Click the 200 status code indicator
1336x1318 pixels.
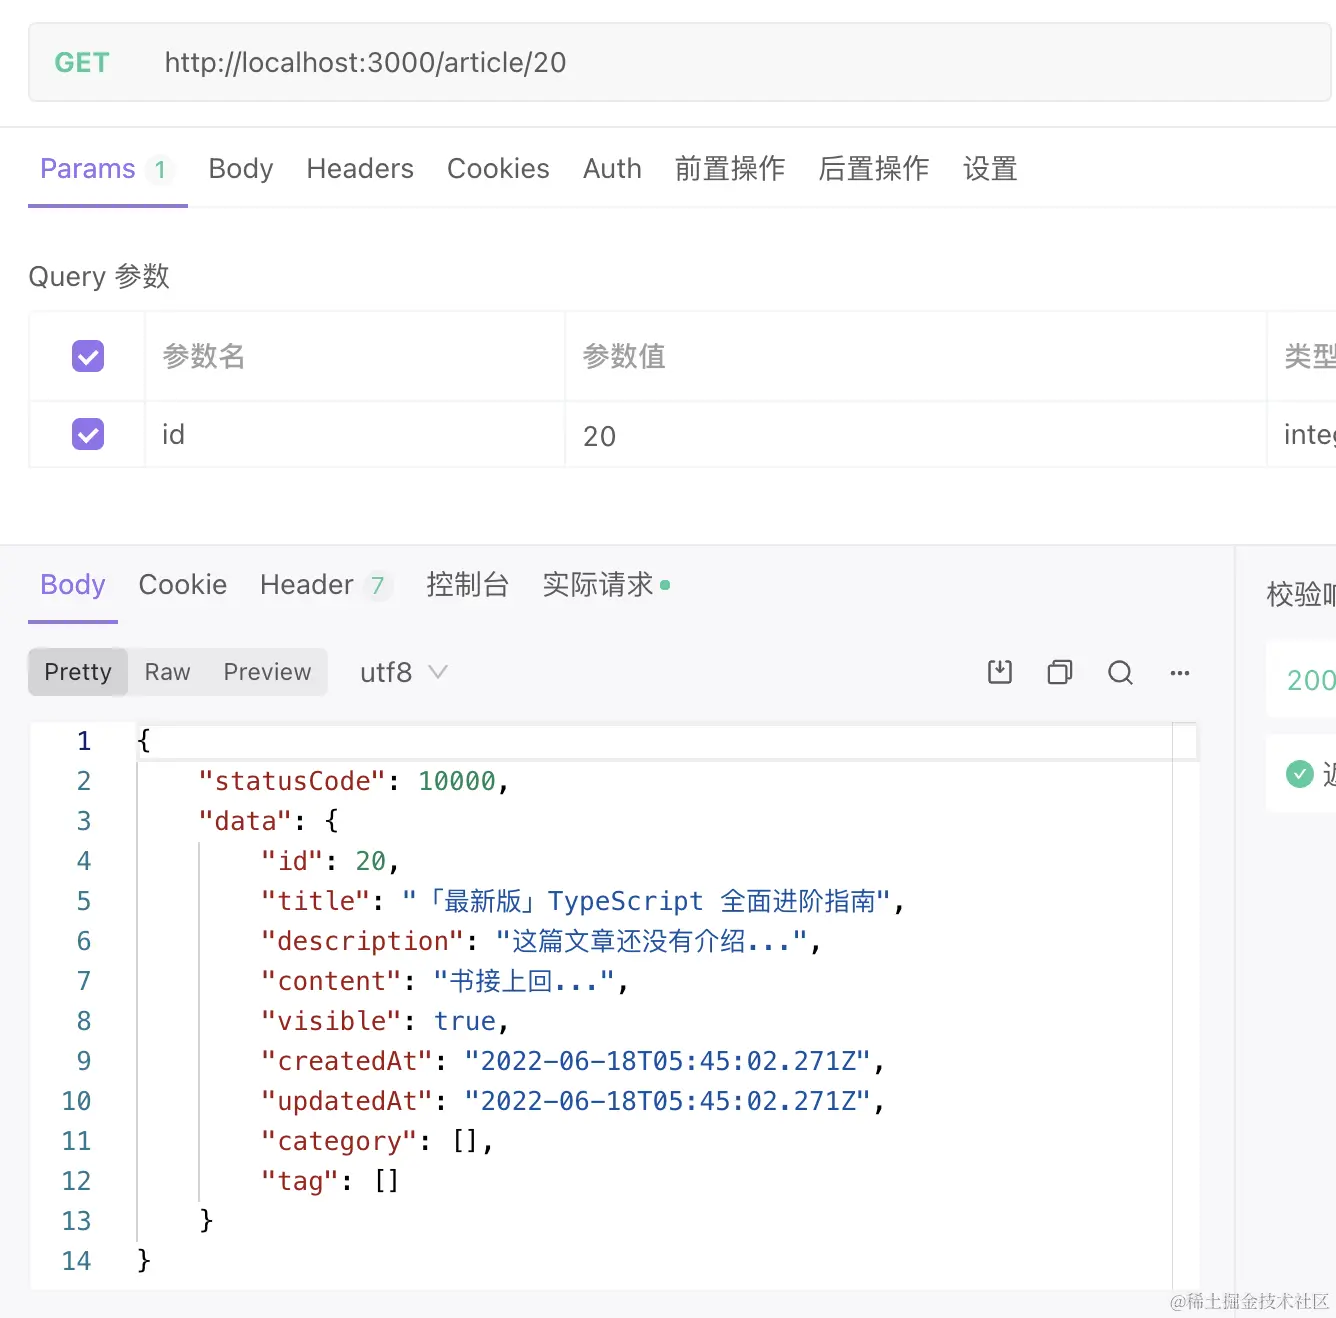[x=1311, y=681]
